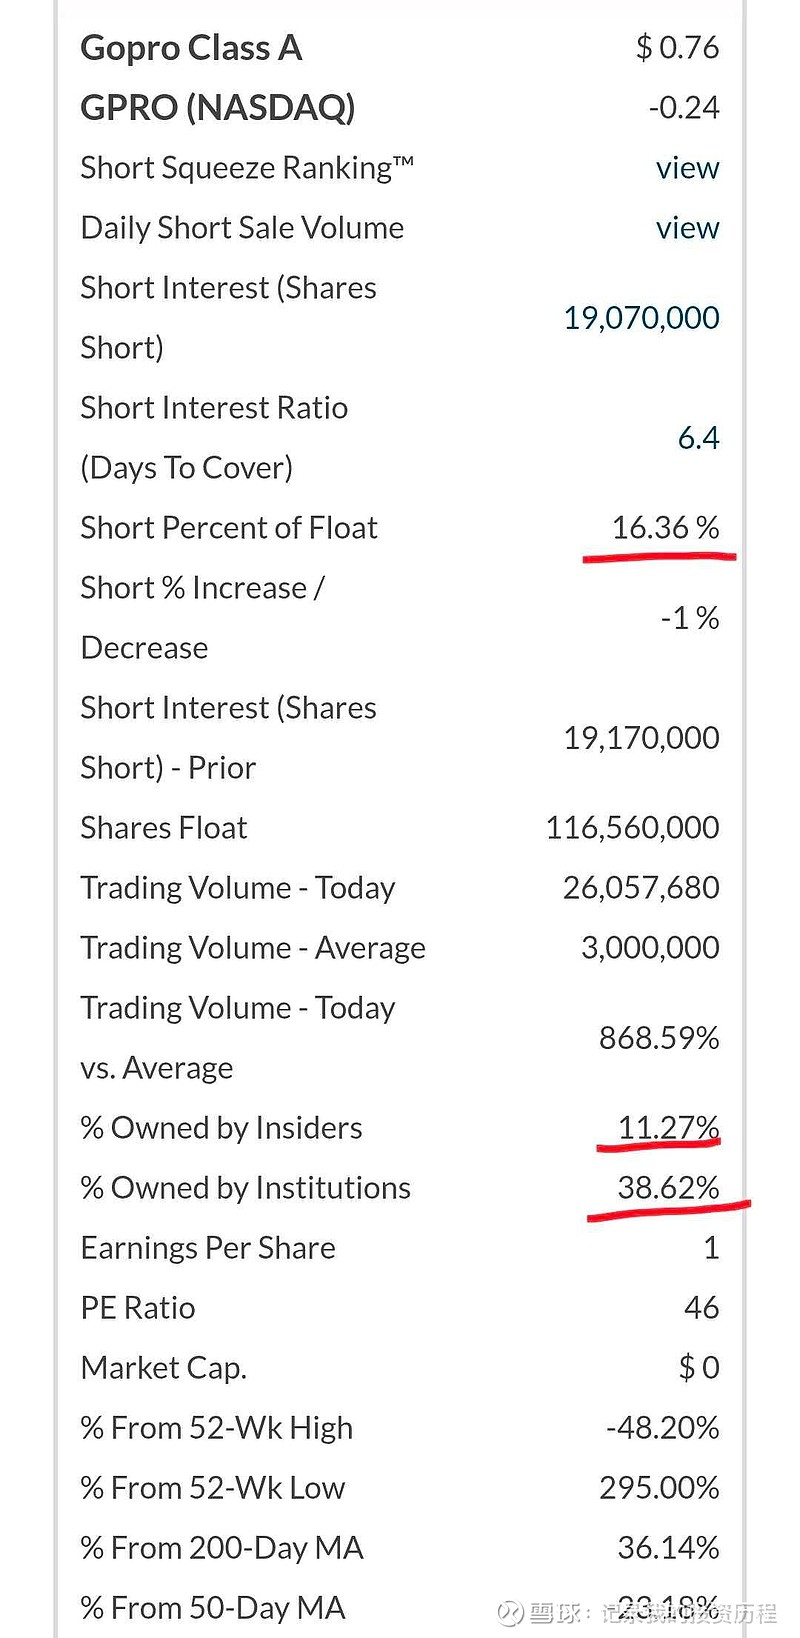The image size is (800, 1638).
Task: Click the 6.4 days to cover value
Action: coord(698,438)
